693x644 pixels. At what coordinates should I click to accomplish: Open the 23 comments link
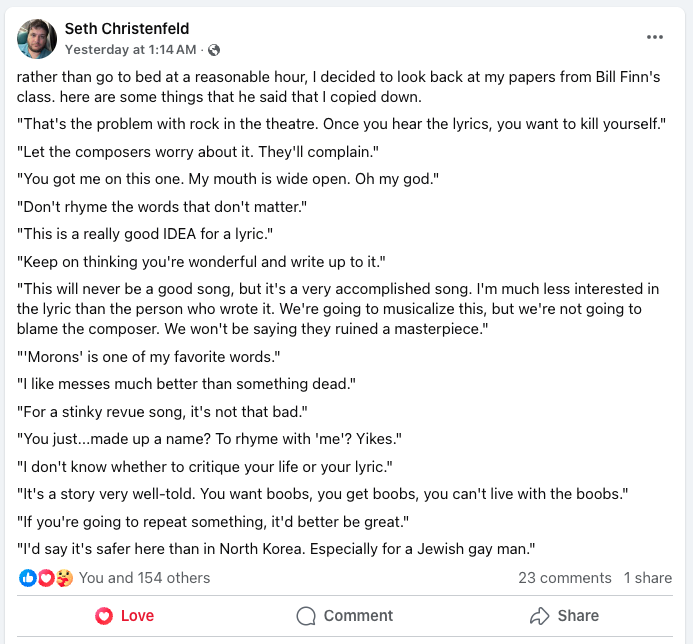tap(564, 578)
